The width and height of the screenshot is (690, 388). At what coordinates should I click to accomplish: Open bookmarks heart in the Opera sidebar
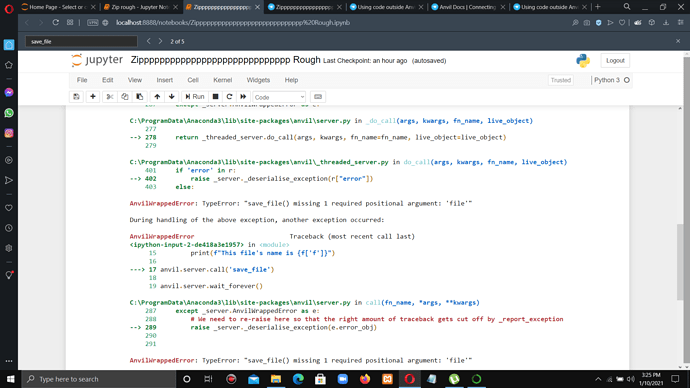pos(9,208)
